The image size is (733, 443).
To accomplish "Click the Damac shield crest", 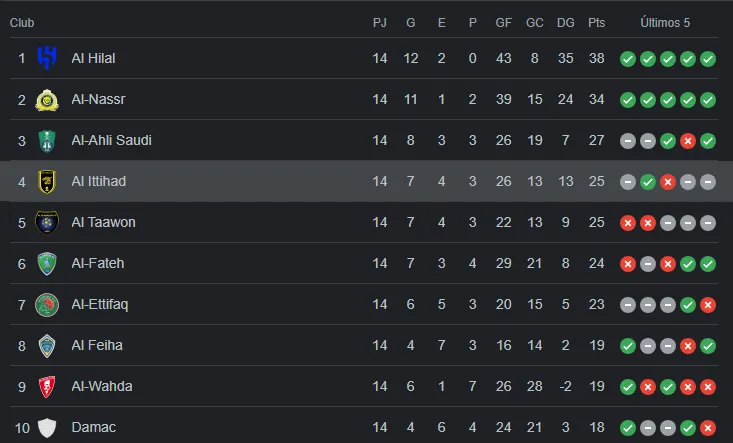I will point(47,427).
